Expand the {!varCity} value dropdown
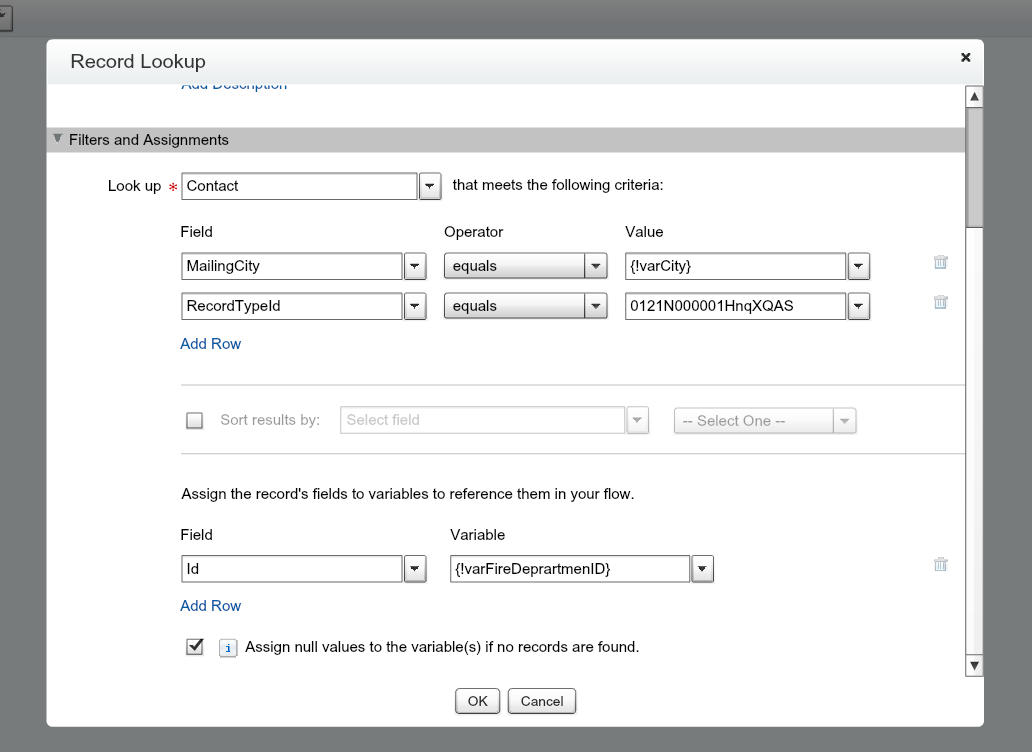Viewport: 1032px width, 752px height. click(859, 267)
